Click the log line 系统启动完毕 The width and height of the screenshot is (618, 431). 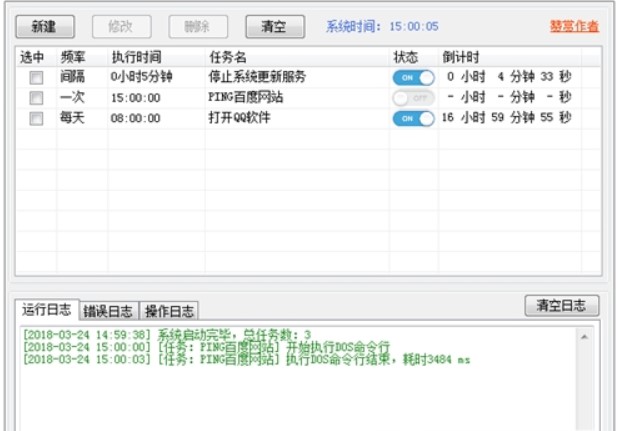166,335
